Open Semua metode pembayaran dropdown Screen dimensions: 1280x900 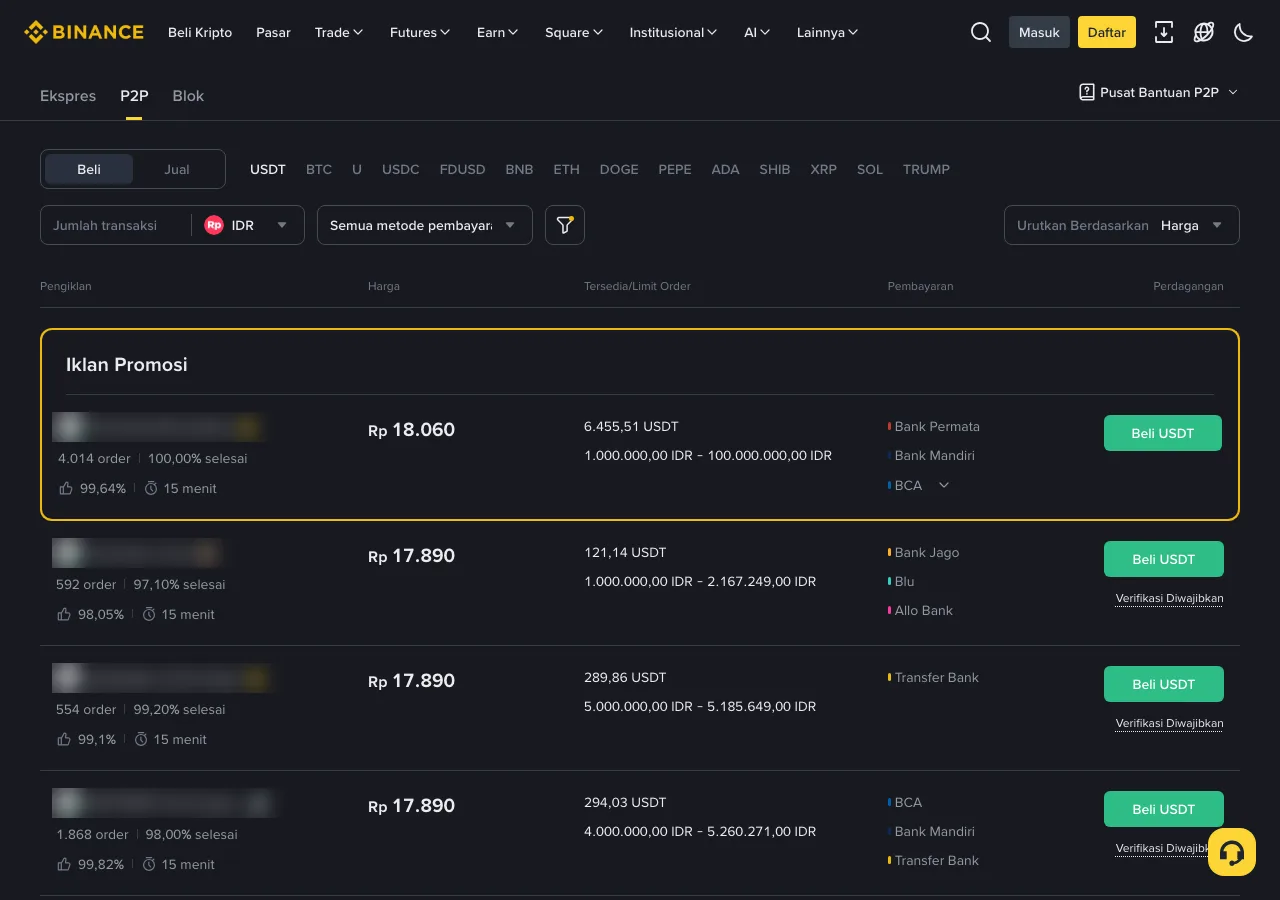tap(425, 225)
